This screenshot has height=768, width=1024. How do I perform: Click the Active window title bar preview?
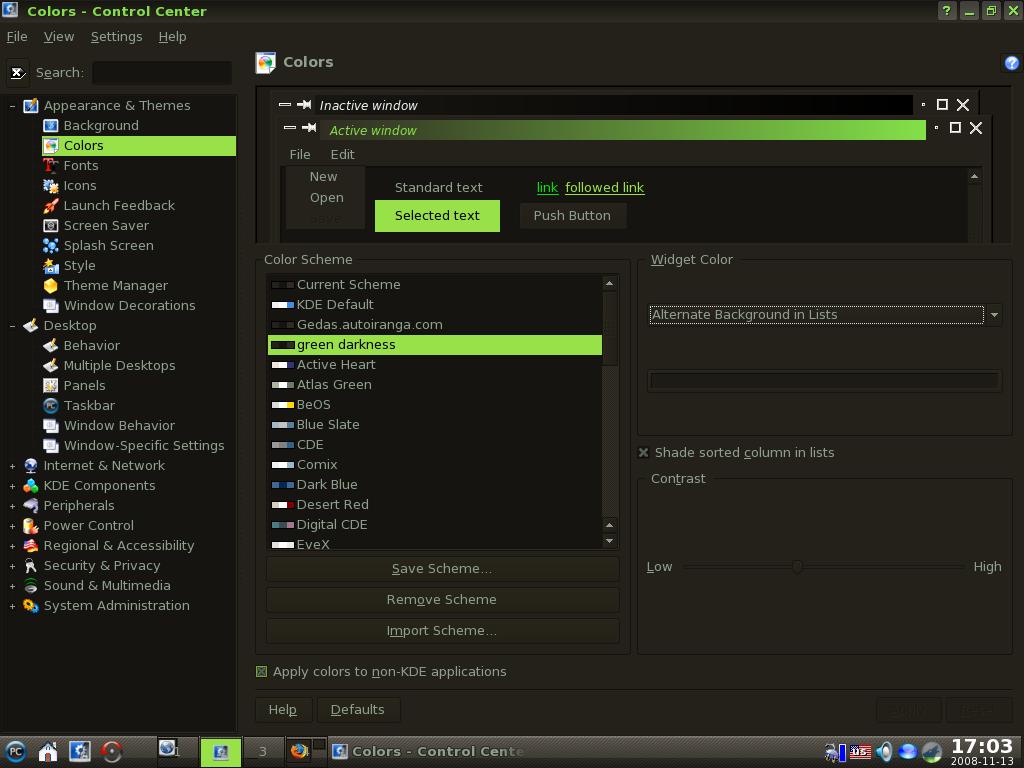pyautogui.click(x=622, y=130)
